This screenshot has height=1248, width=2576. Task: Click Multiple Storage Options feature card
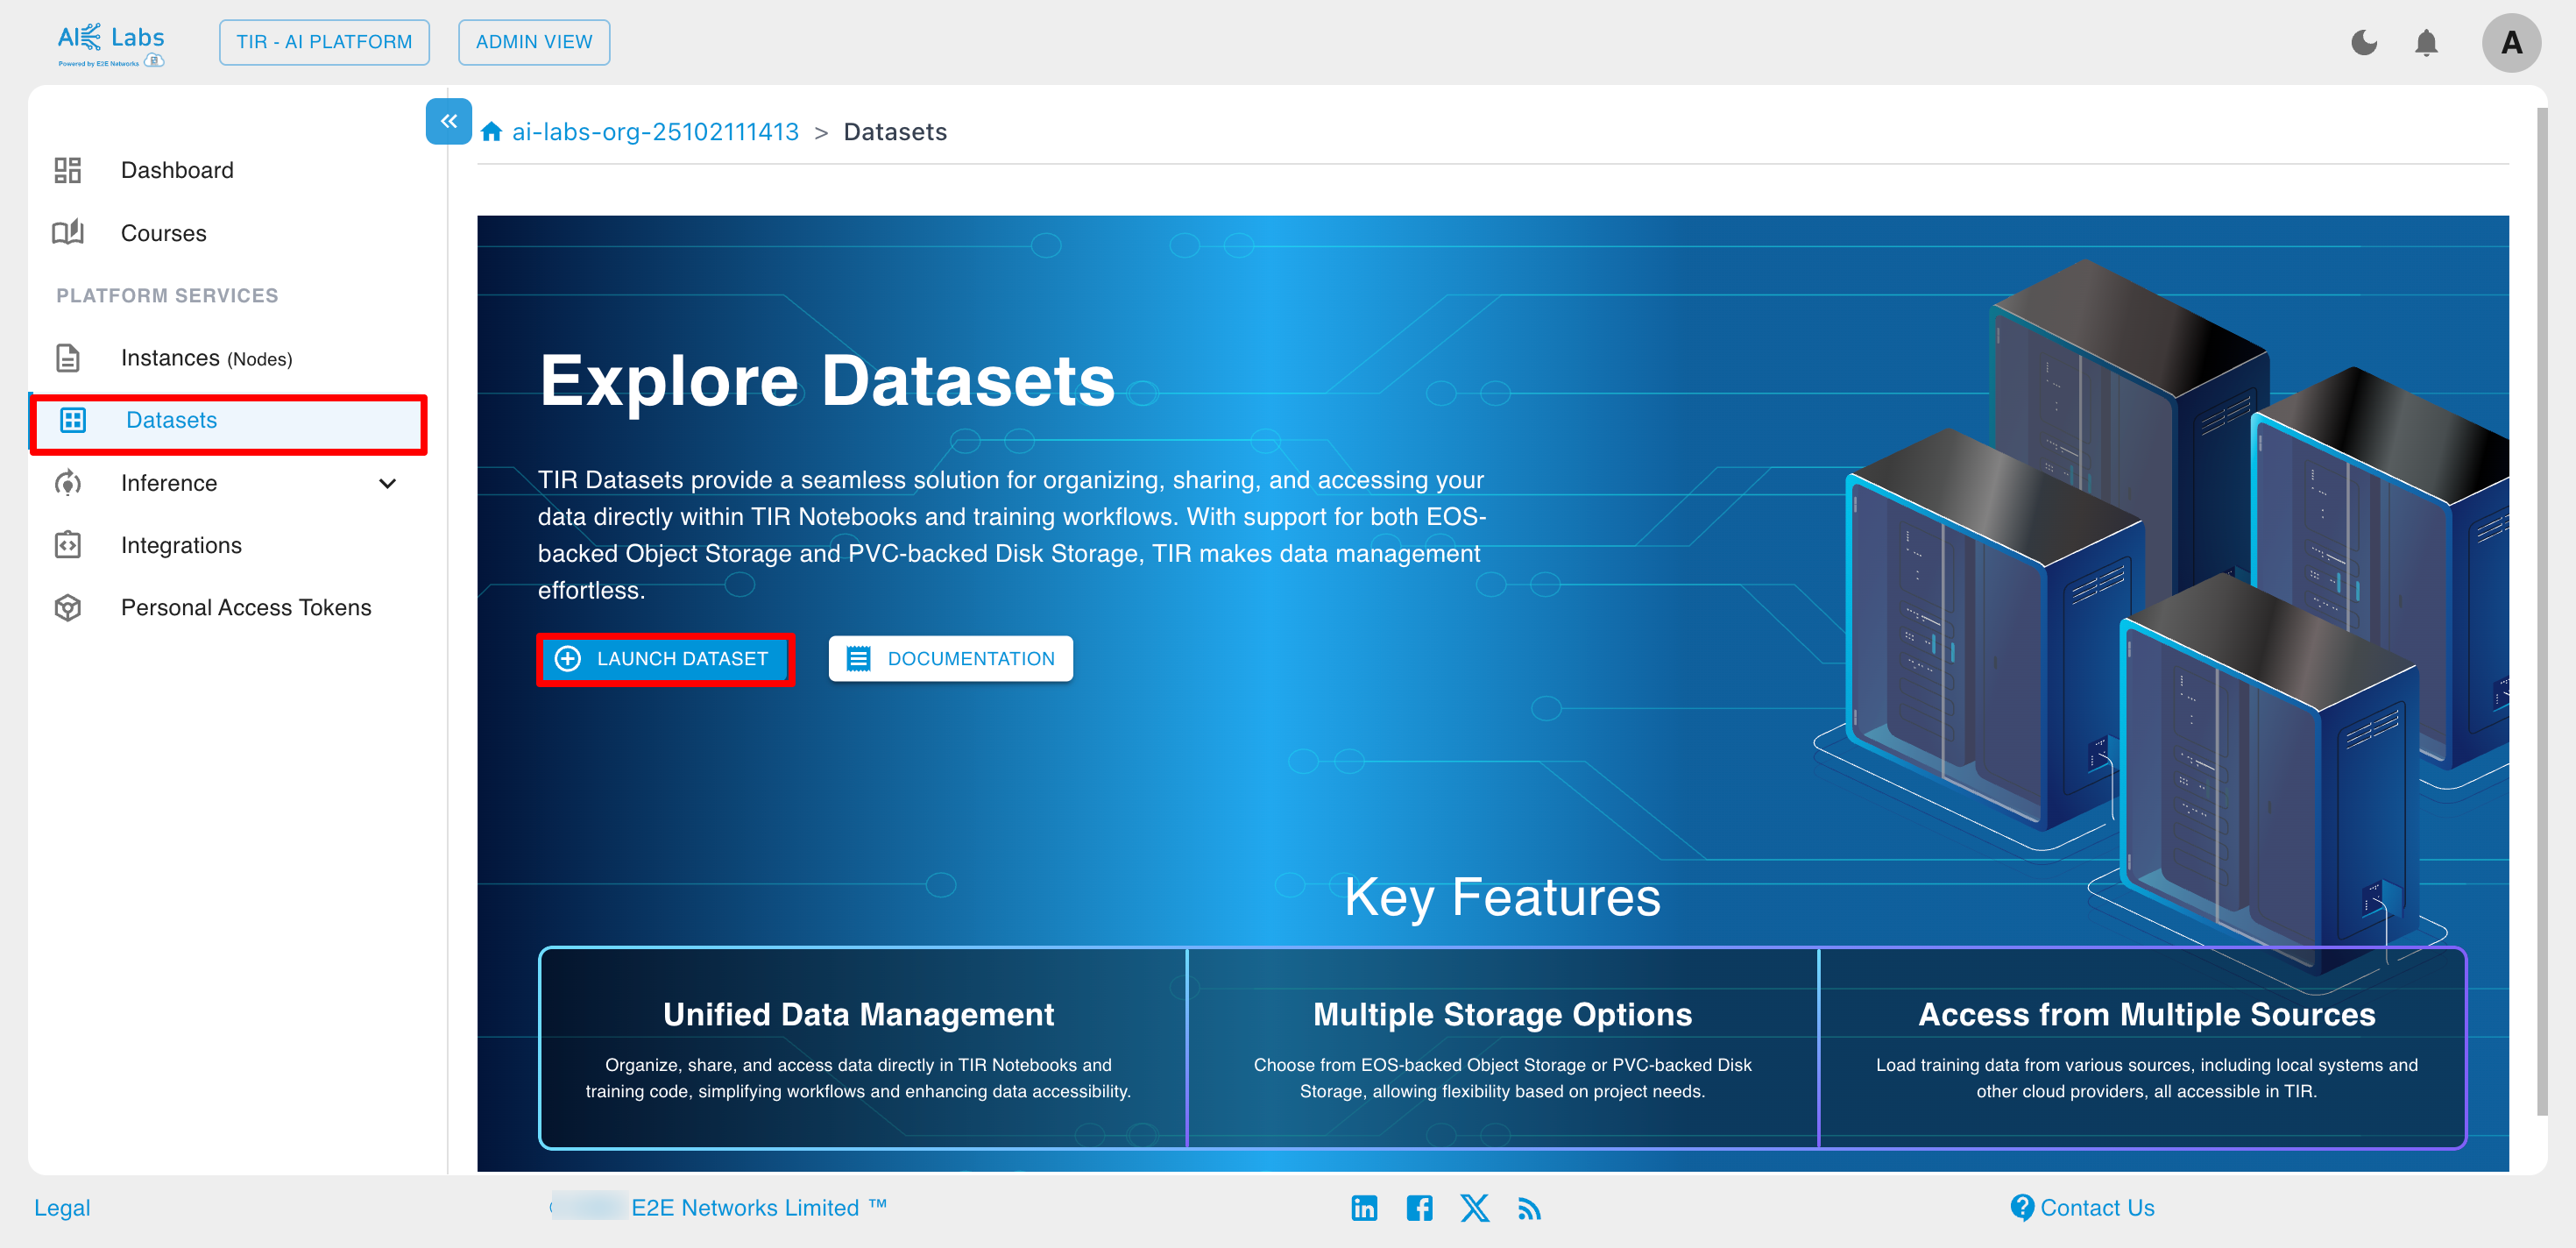1502,1048
